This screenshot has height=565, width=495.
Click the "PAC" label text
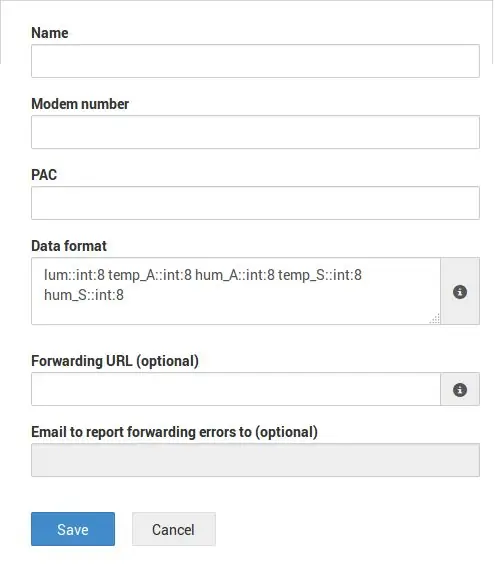click(x=44, y=175)
